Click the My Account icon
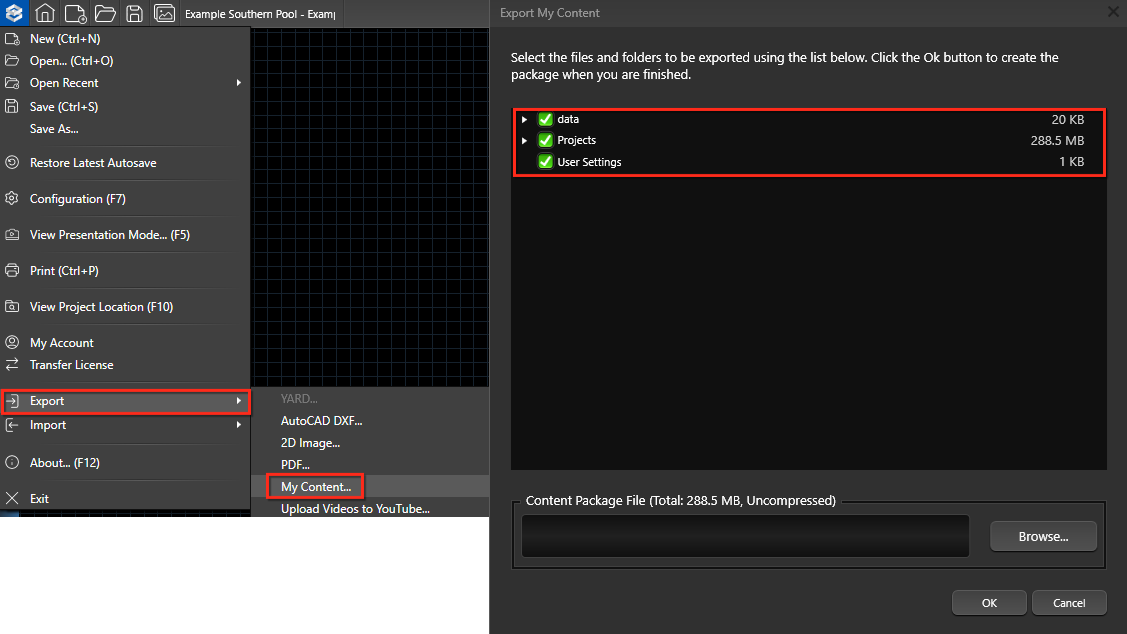 pyautogui.click(x=12, y=342)
